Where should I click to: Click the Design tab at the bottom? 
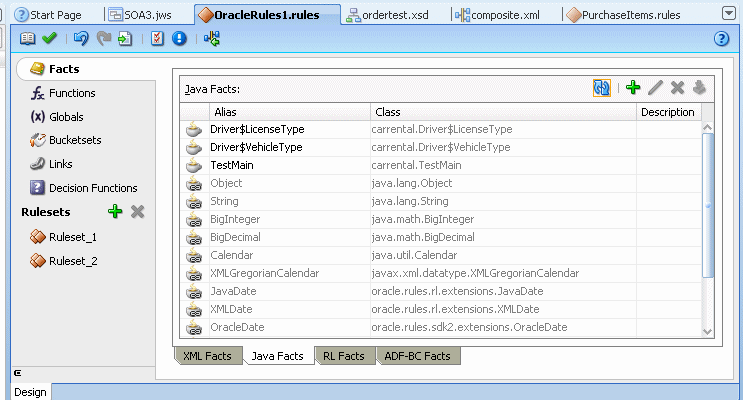point(30,392)
